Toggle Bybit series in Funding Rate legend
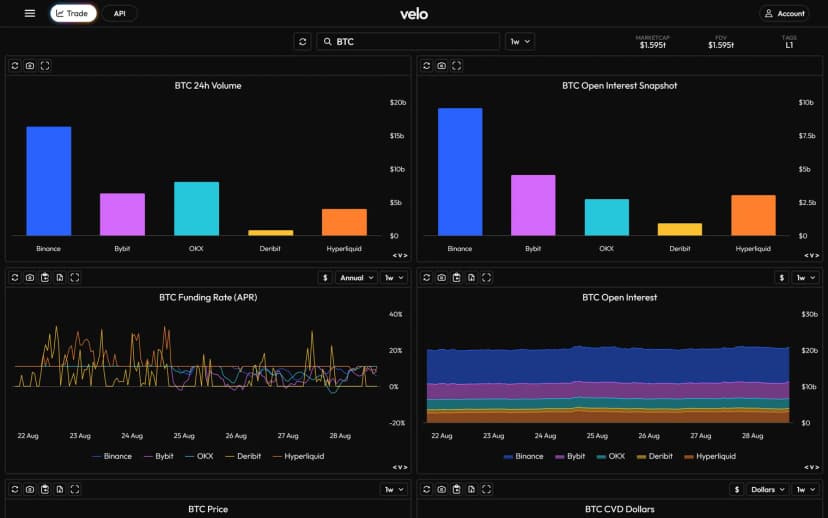 pyautogui.click(x=158, y=456)
